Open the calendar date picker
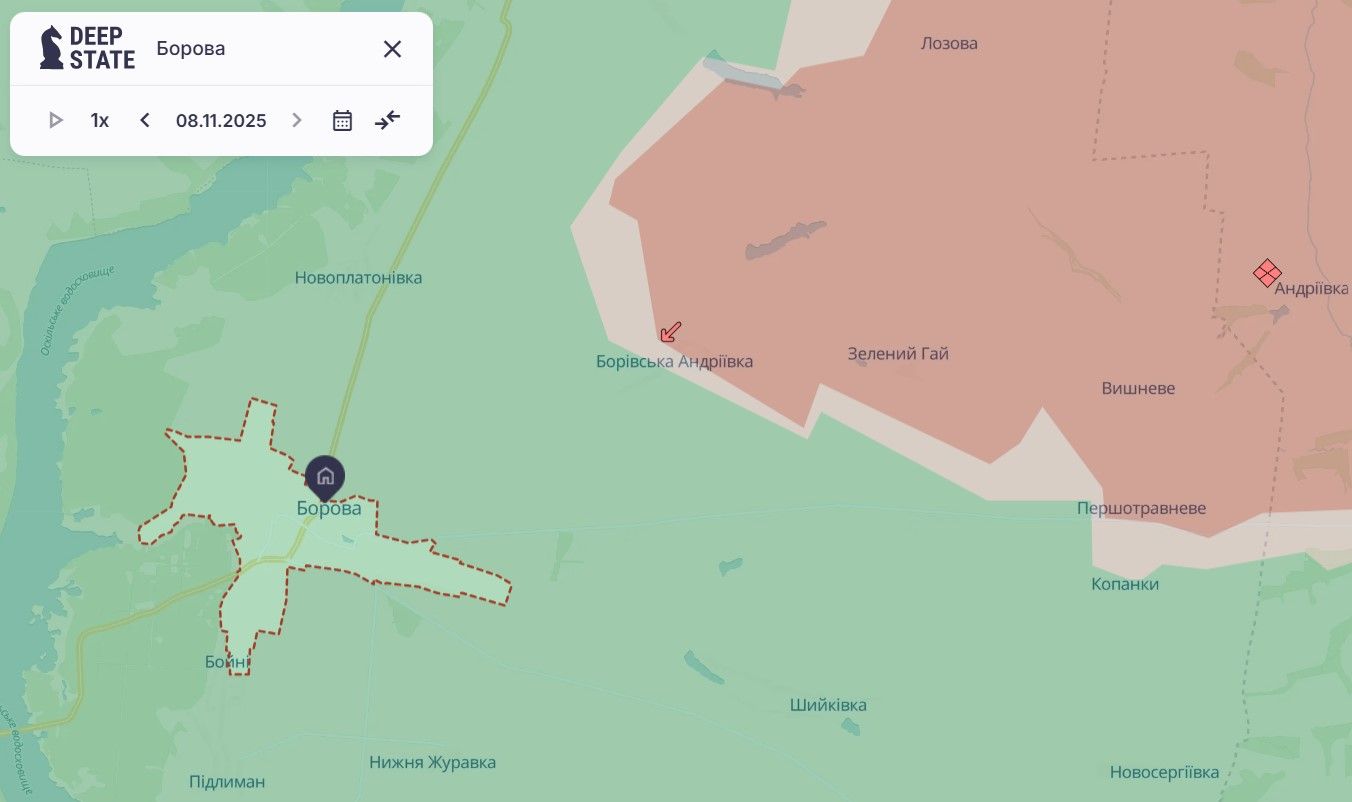The height and width of the screenshot is (802, 1352). 342,121
